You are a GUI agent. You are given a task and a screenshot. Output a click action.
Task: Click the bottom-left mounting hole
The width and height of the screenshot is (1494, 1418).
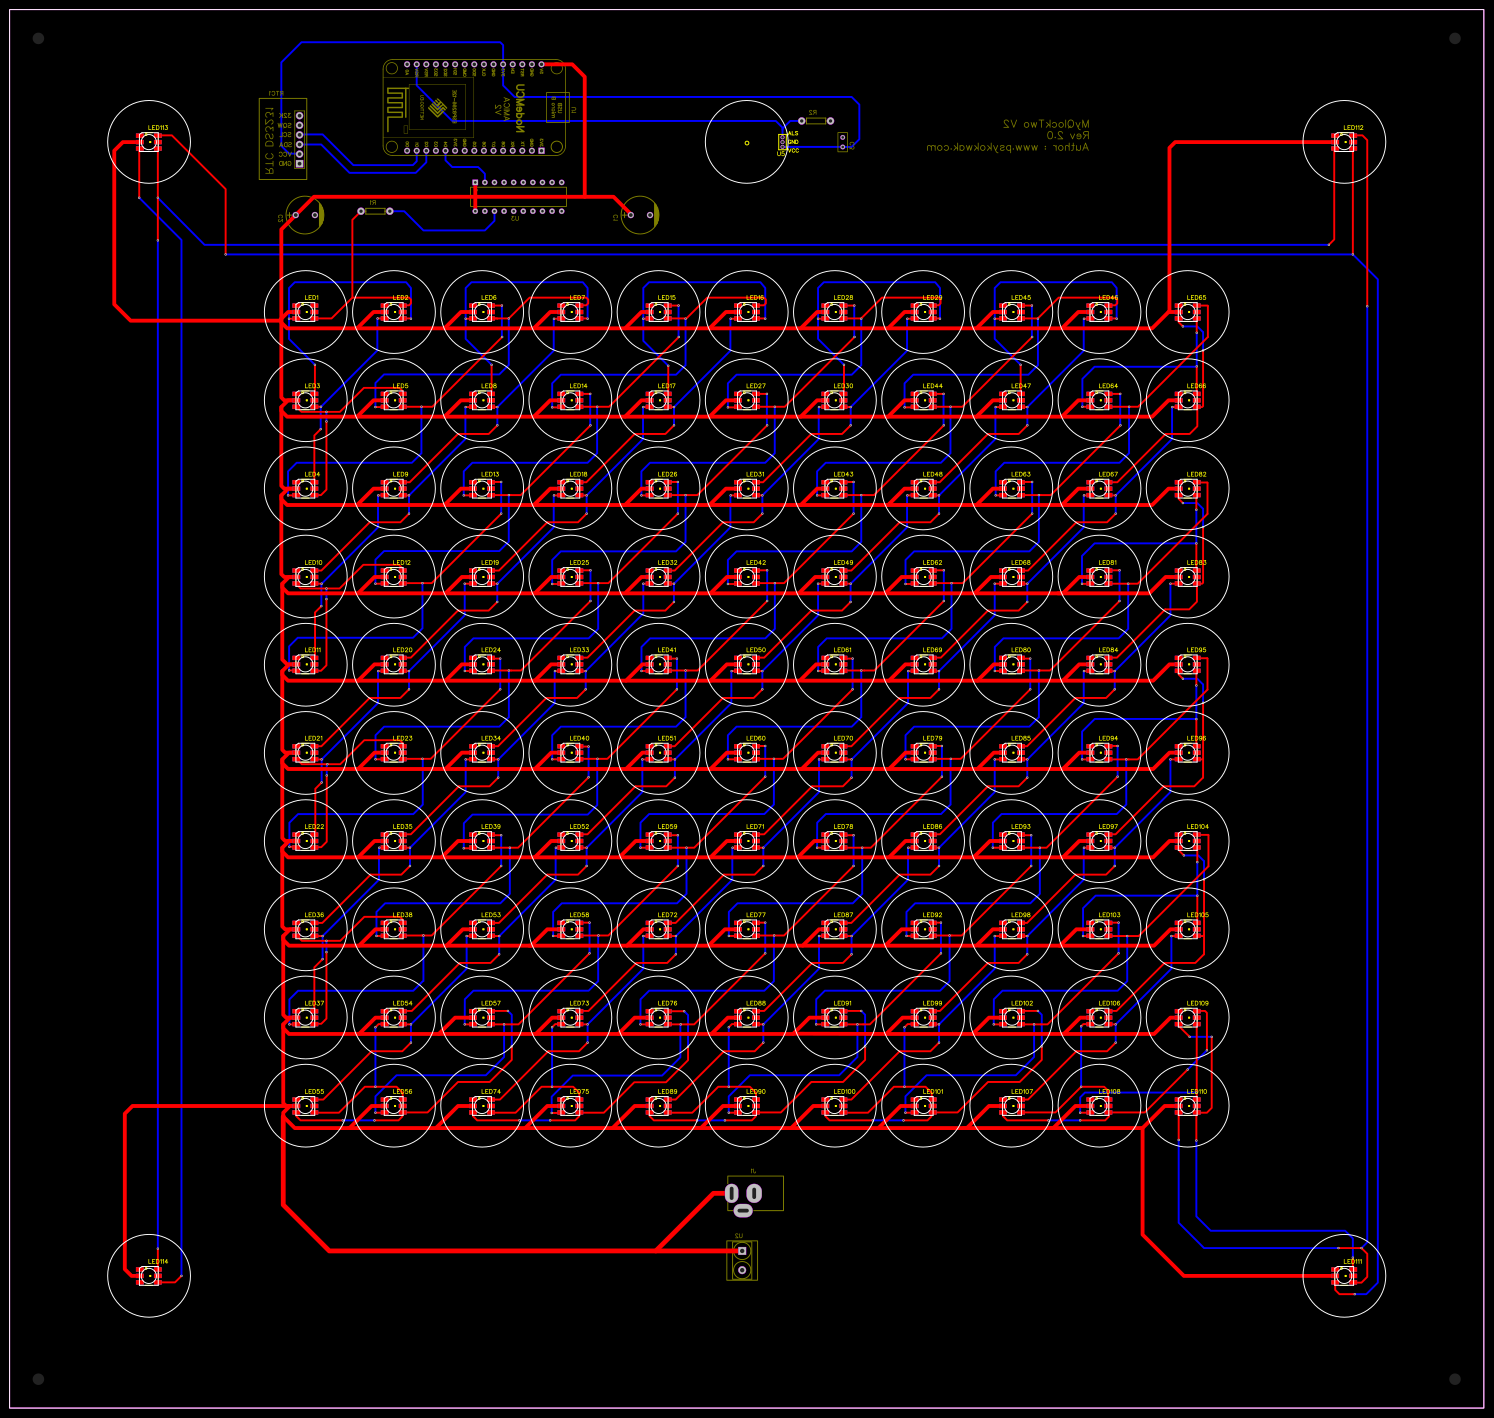pos(38,1379)
